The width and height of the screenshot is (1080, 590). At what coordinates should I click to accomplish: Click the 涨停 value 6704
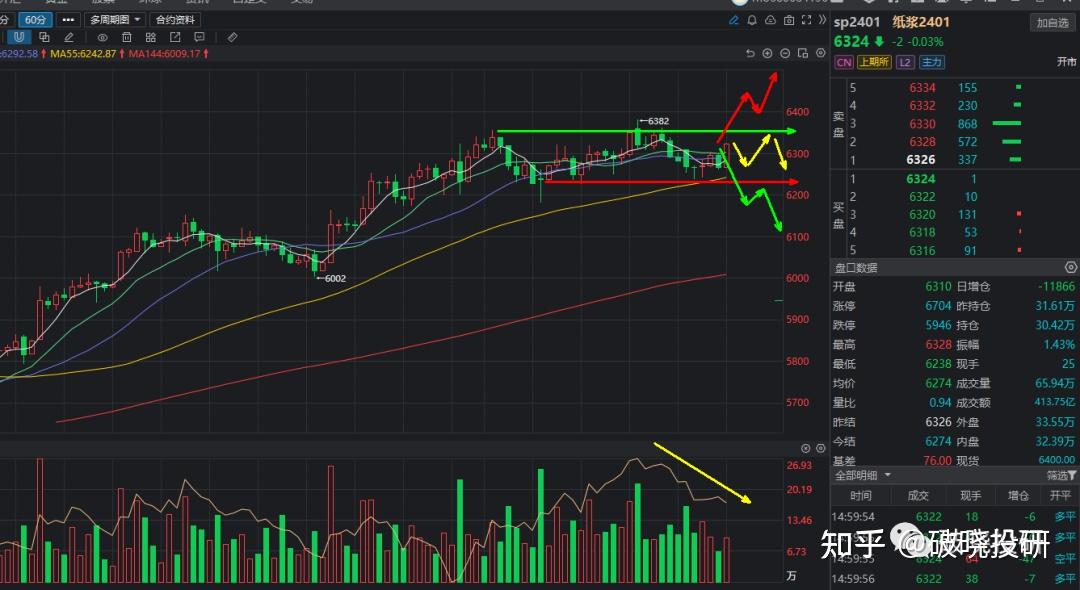[938, 306]
